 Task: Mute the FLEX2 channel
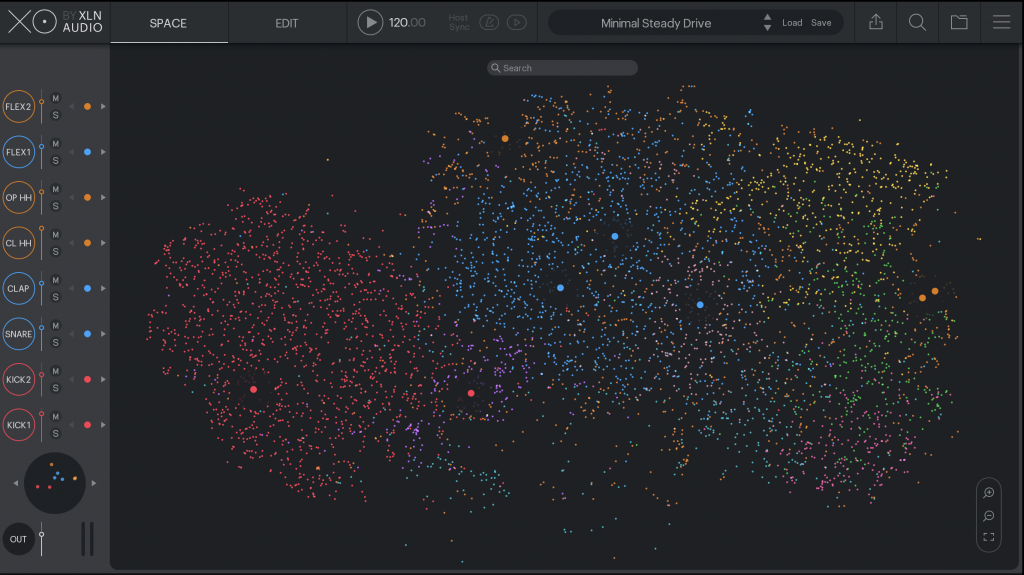(56, 99)
